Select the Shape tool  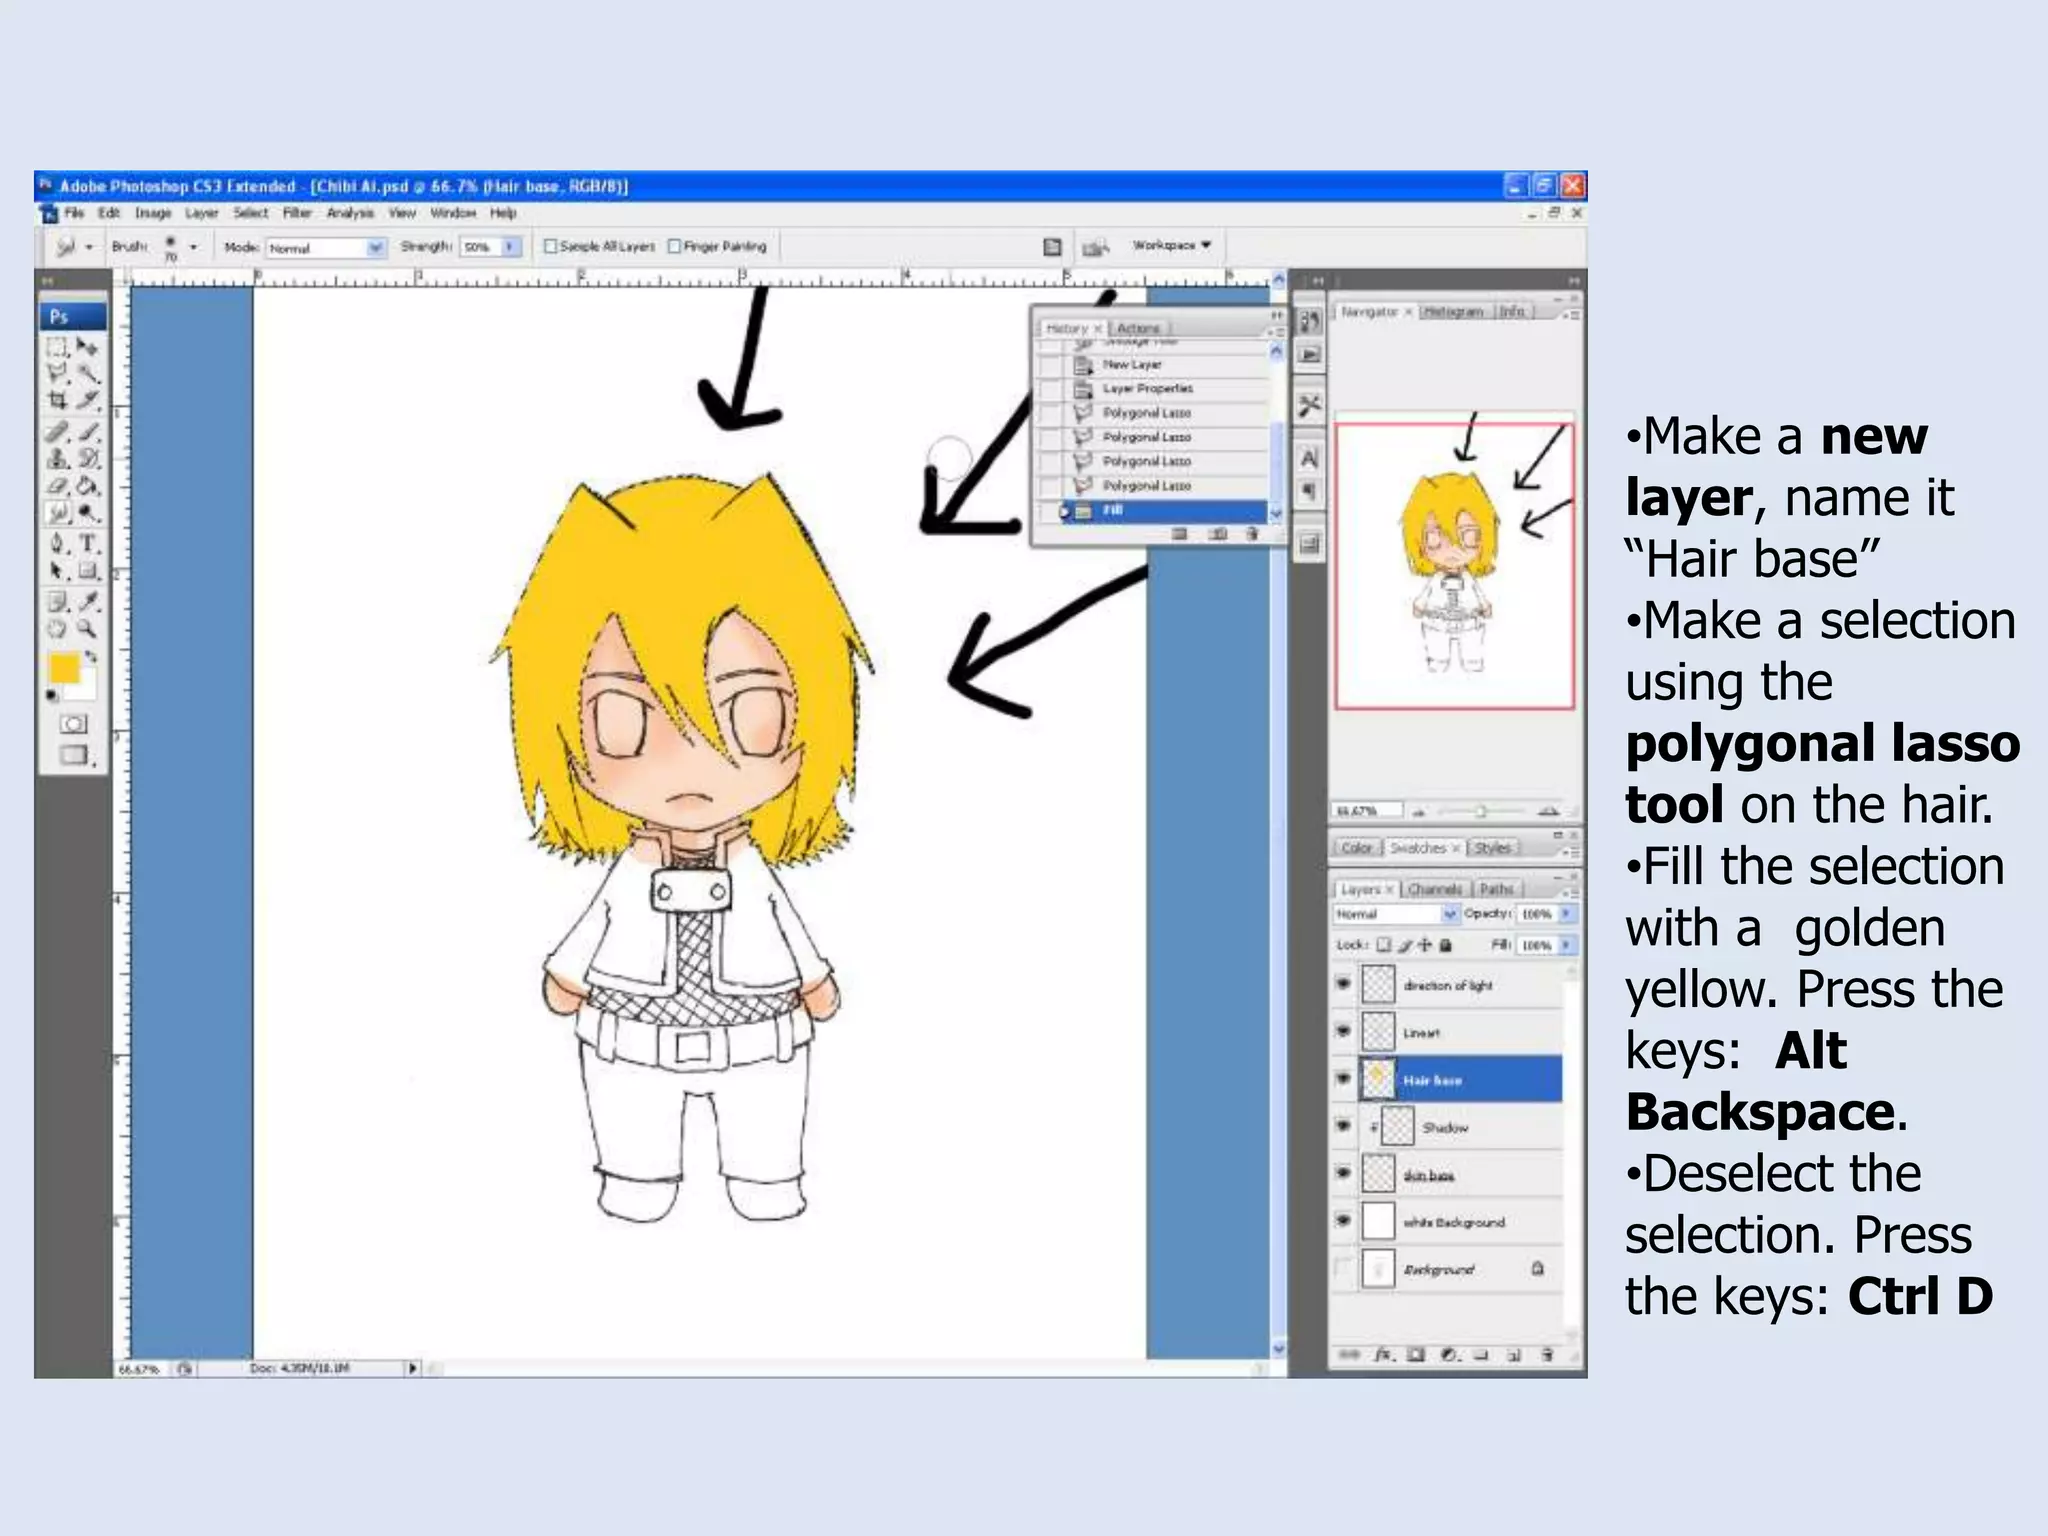coord(88,570)
